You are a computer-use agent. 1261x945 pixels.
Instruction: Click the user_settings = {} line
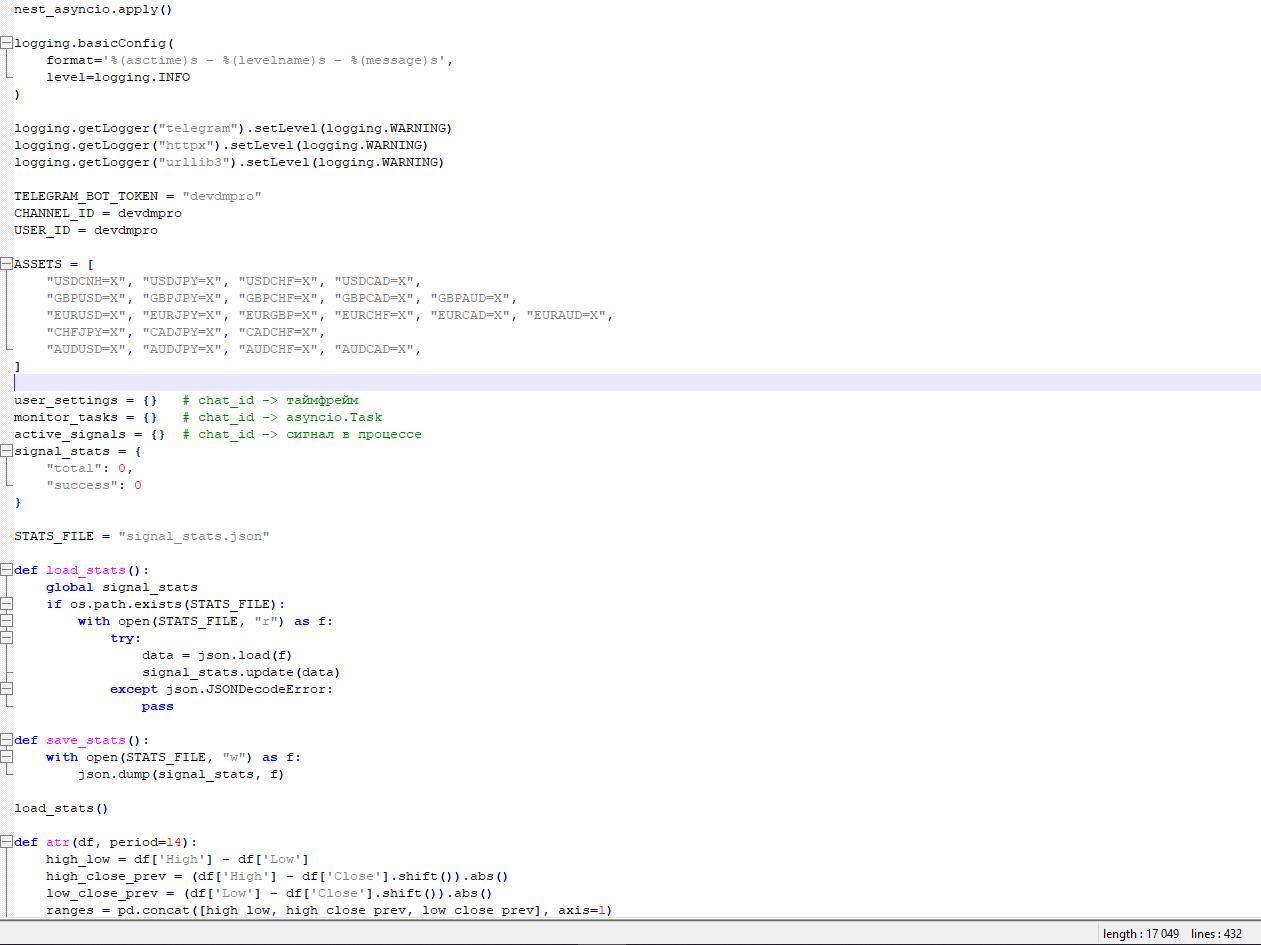coord(186,400)
